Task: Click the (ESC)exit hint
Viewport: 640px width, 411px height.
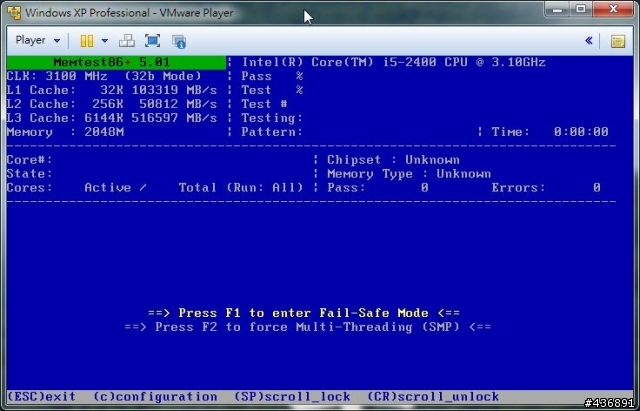Action: (41, 397)
